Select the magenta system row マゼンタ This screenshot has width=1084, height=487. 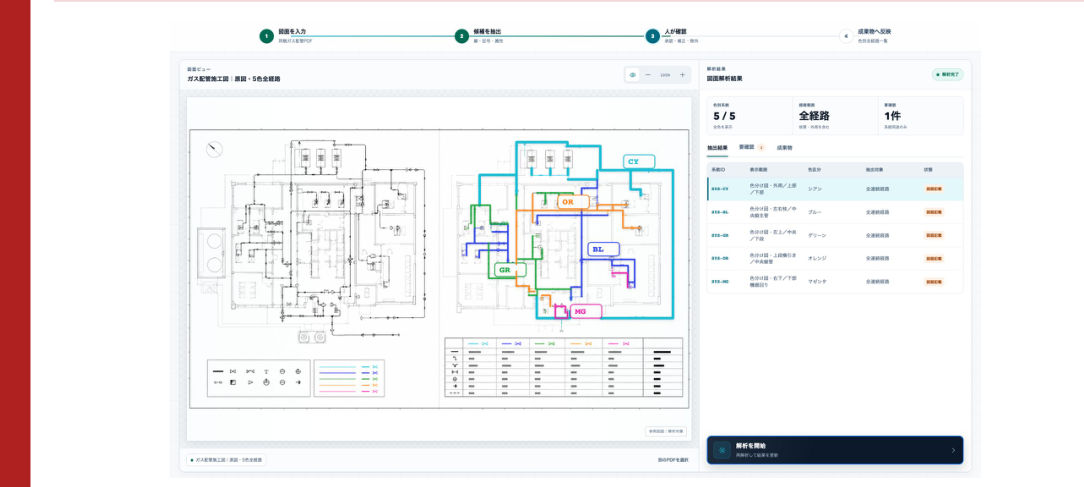pyautogui.click(x=835, y=282)
